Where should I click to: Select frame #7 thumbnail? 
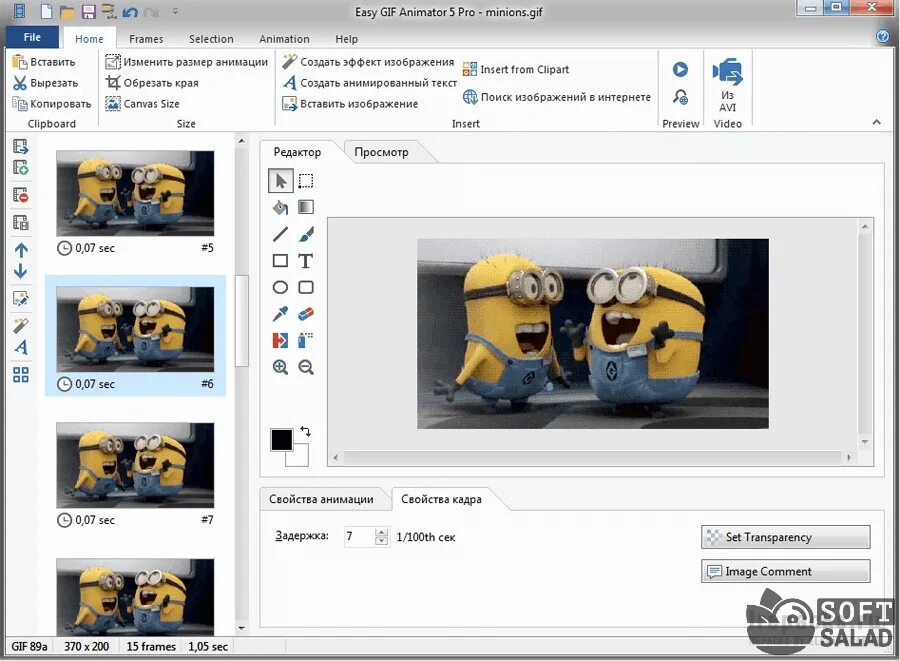click(135, 465)
